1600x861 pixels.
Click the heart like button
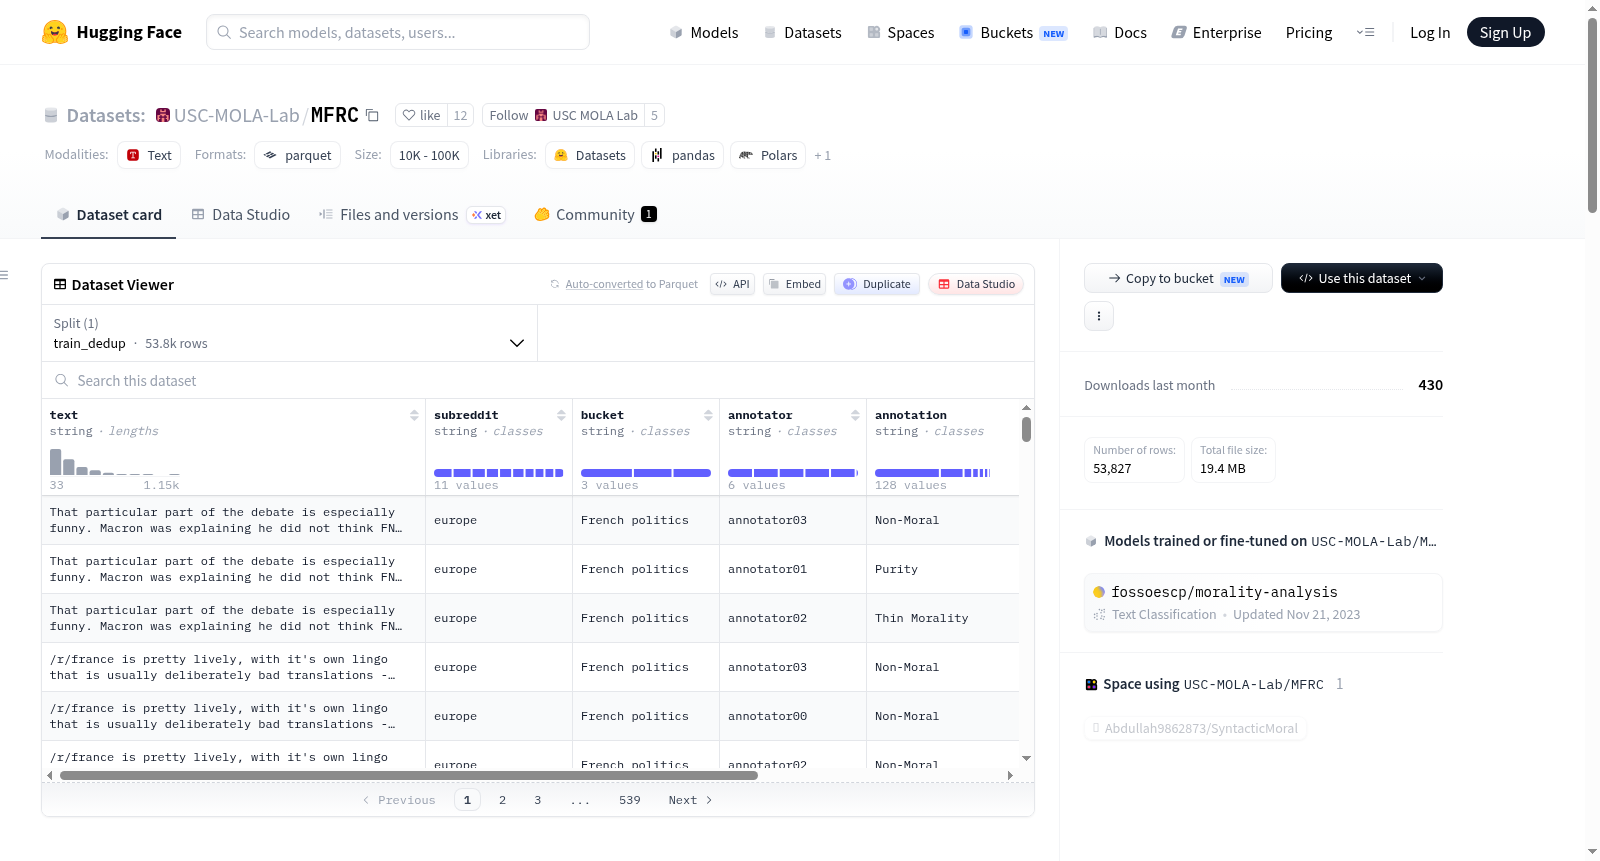coord(421,115)
